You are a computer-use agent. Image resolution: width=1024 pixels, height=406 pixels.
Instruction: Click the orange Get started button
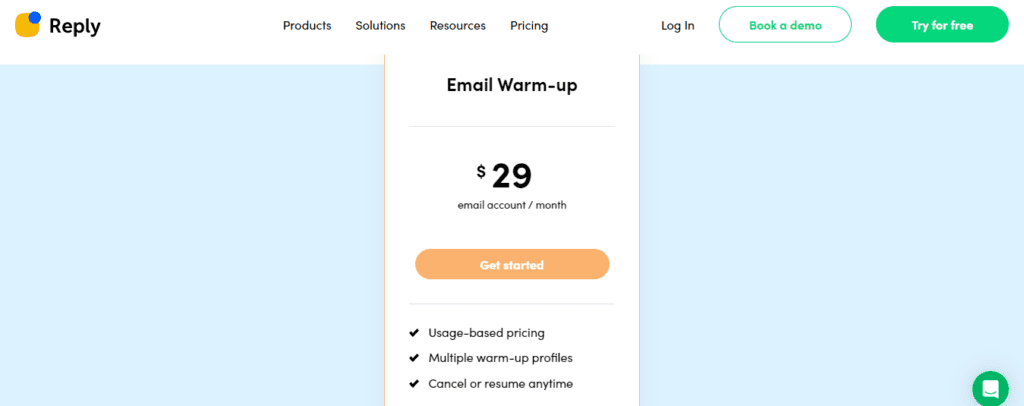point(512,264)
